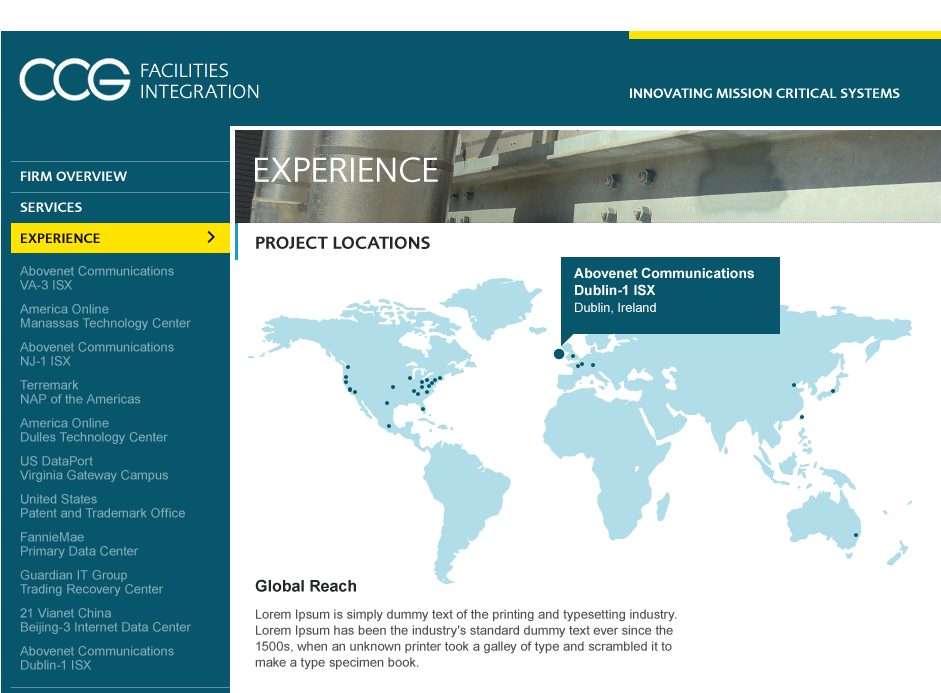Select FannieMae Primary Data Center link
941x693 pixels.
pos(79,544)
